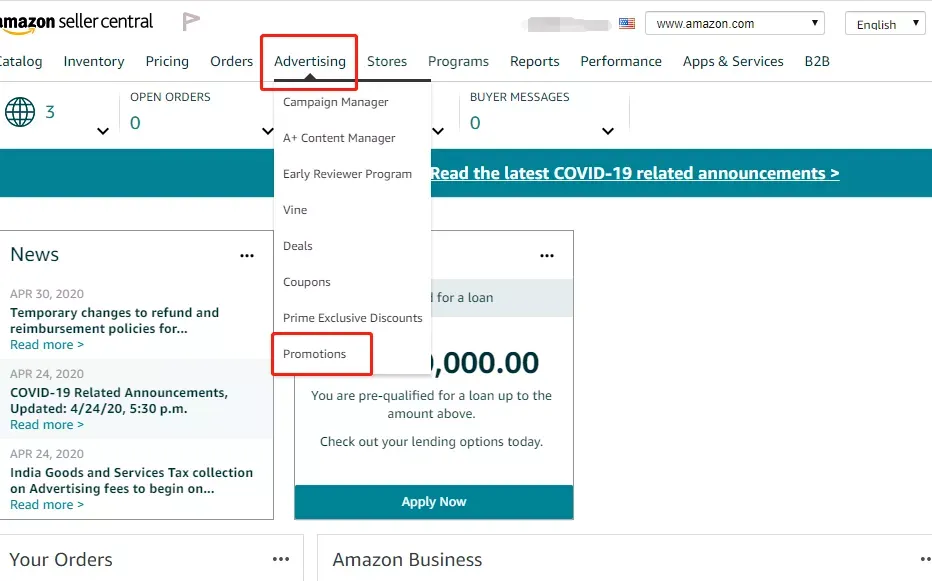Read more about India Goods and Services Tax
Screen dimensions: 932x581
47,505
